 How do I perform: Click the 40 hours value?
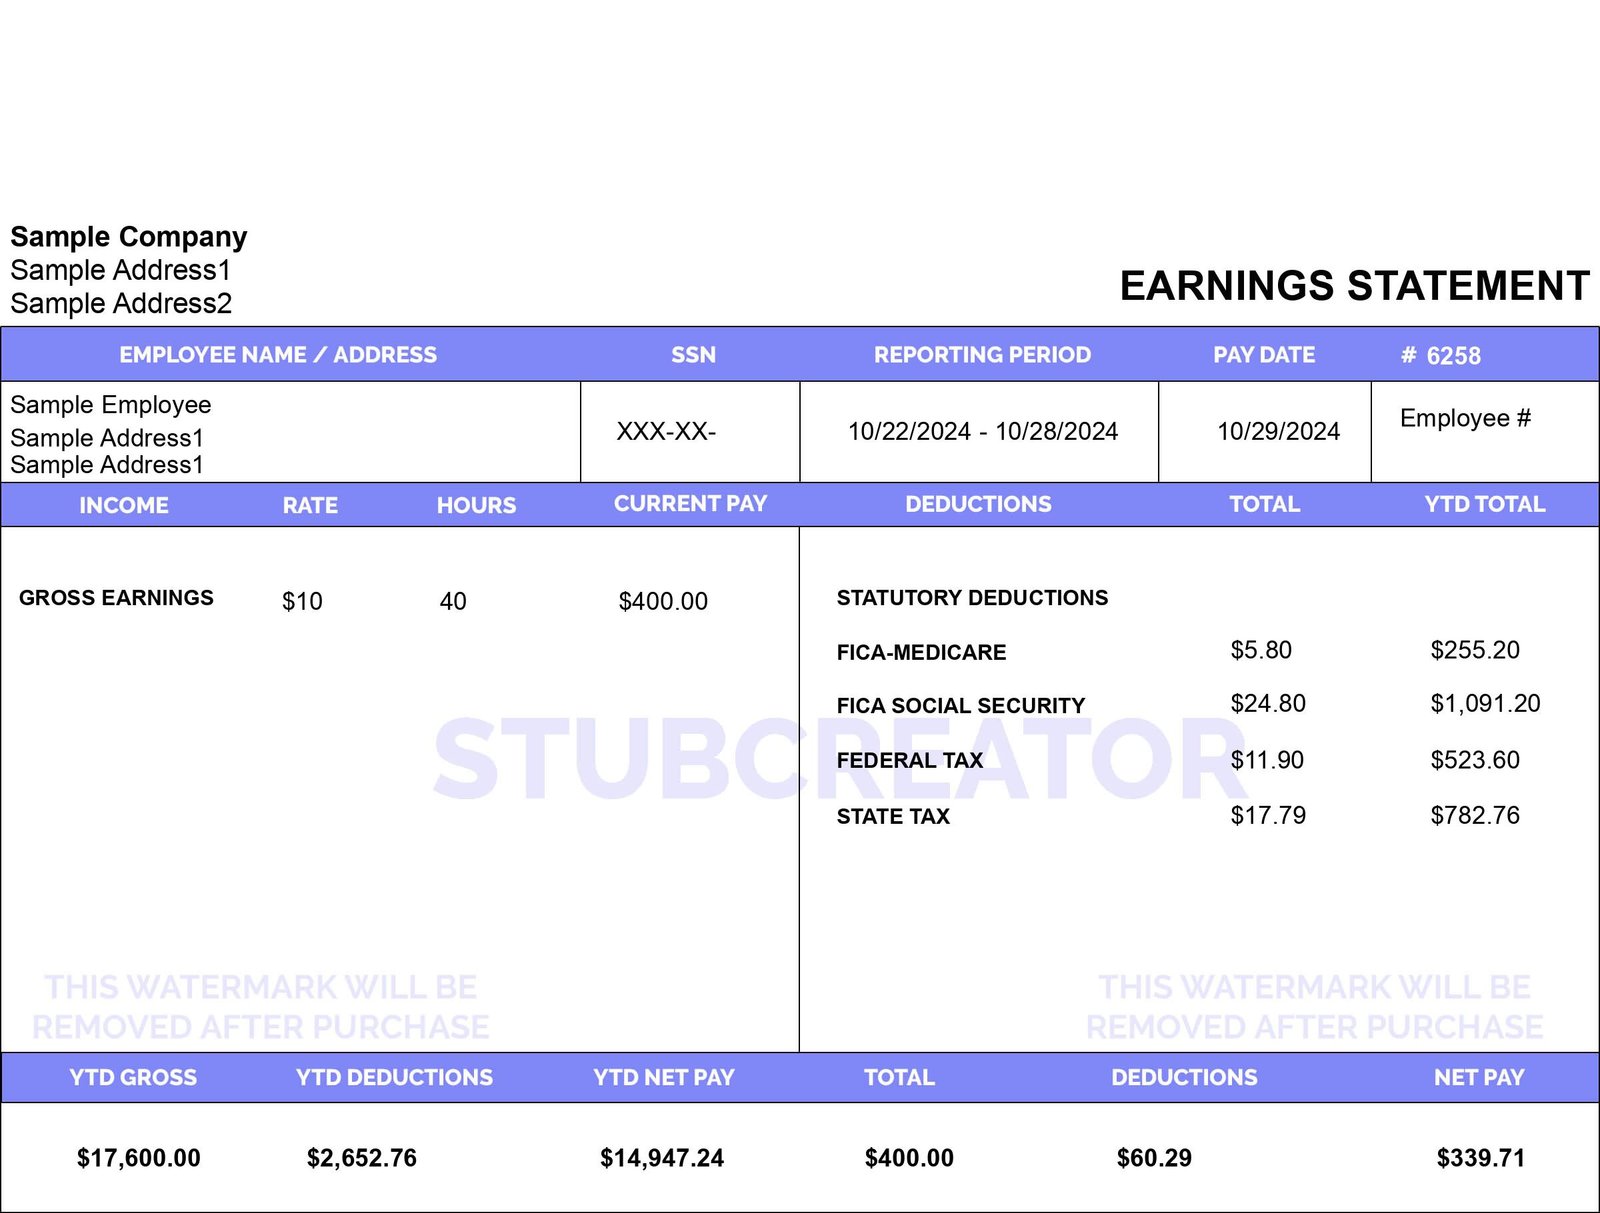(x=453, y=601)
